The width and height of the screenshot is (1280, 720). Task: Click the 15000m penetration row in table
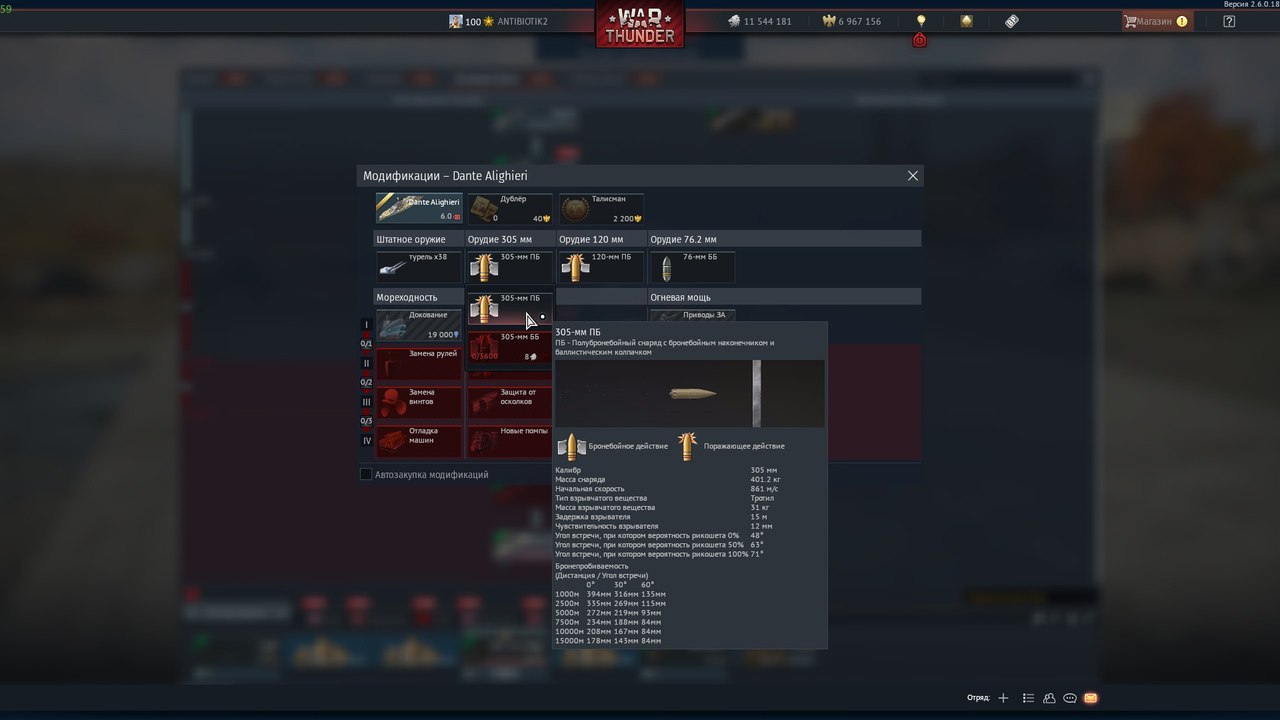(608, 641)
